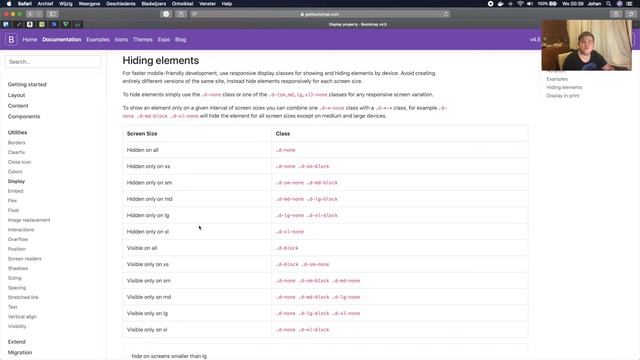Open the Ontwikkel menu
The height and width of the screenshot is (360, 640).
click(x=182, y=4)
